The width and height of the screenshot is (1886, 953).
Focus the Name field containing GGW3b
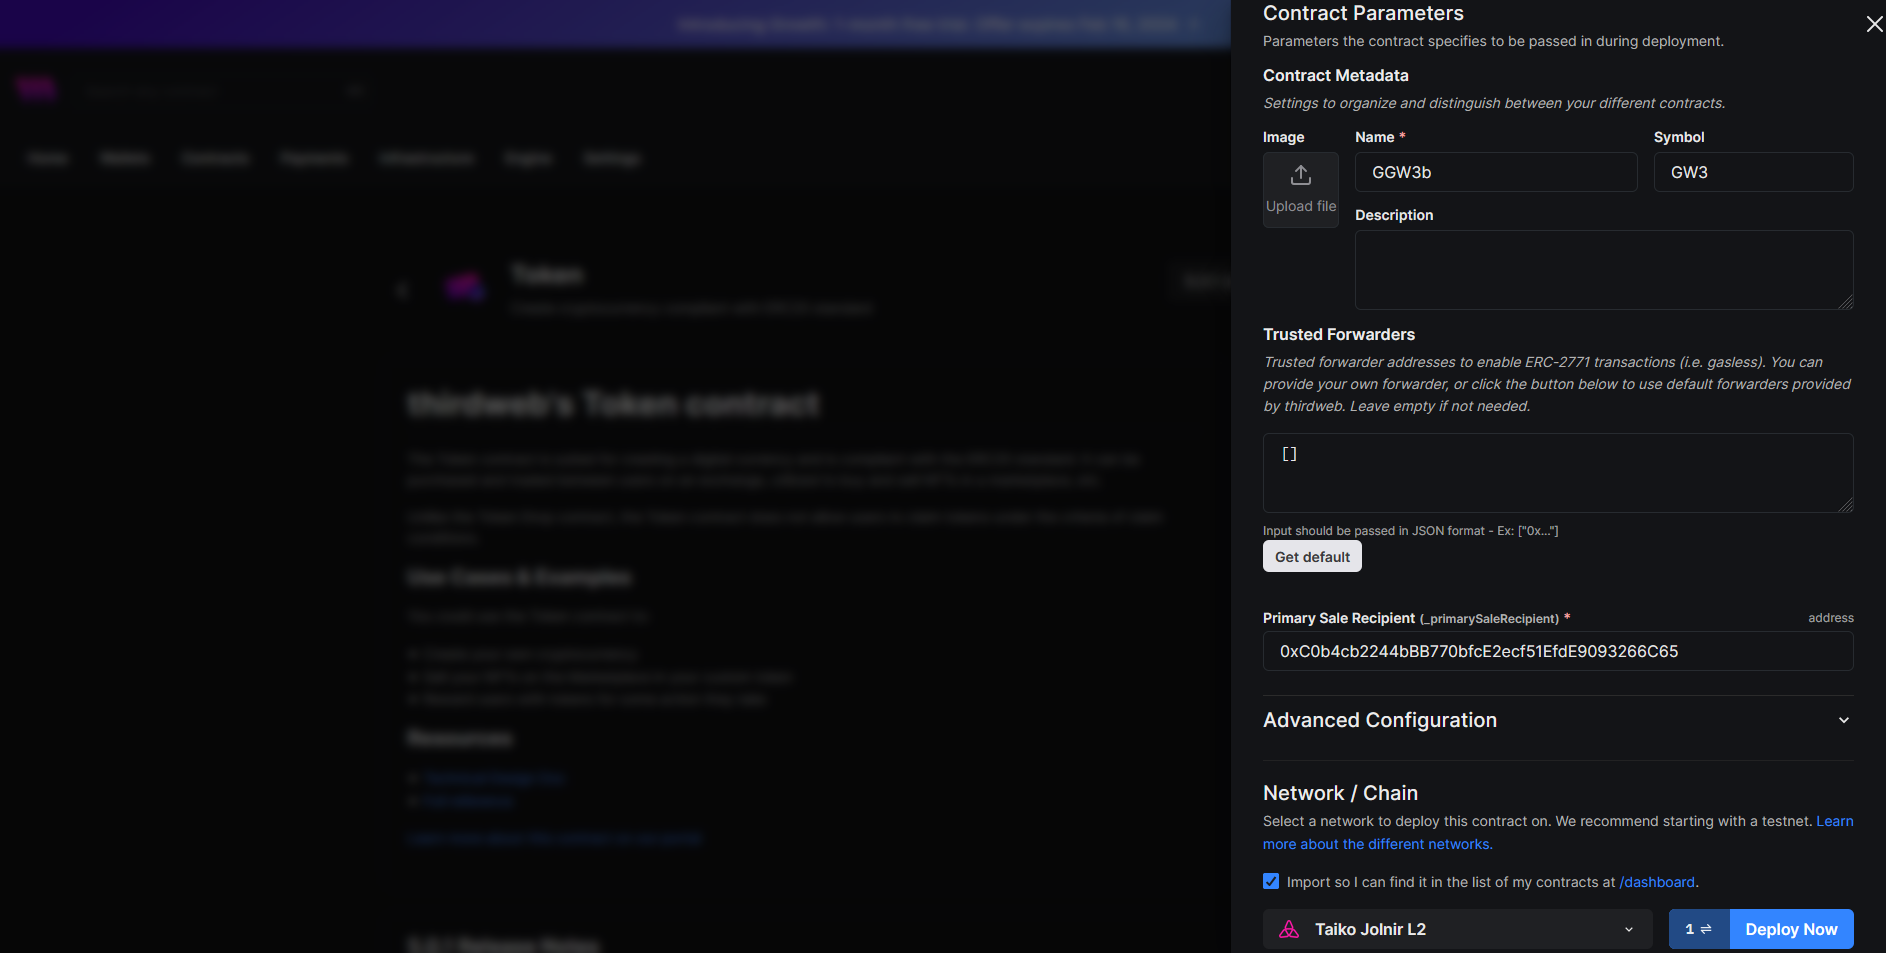(x=1495, y=172)
